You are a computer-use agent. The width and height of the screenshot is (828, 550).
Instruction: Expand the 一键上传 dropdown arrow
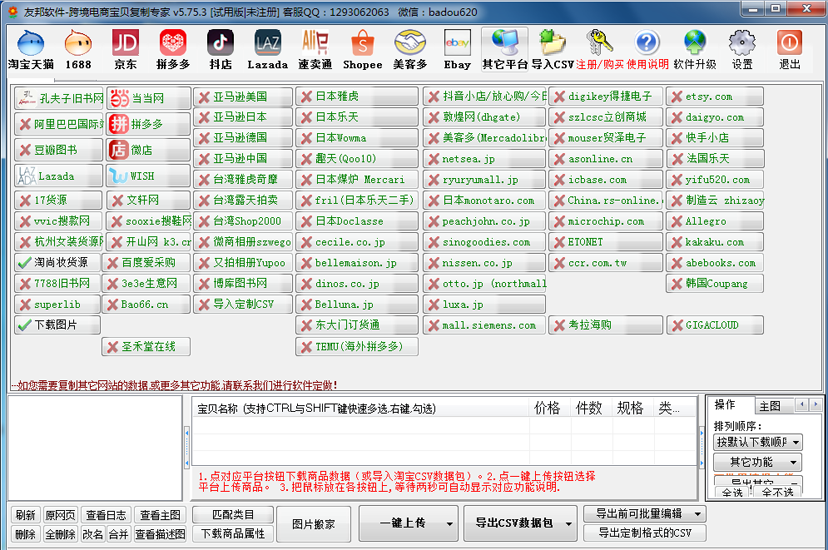[x=451, y=523]
